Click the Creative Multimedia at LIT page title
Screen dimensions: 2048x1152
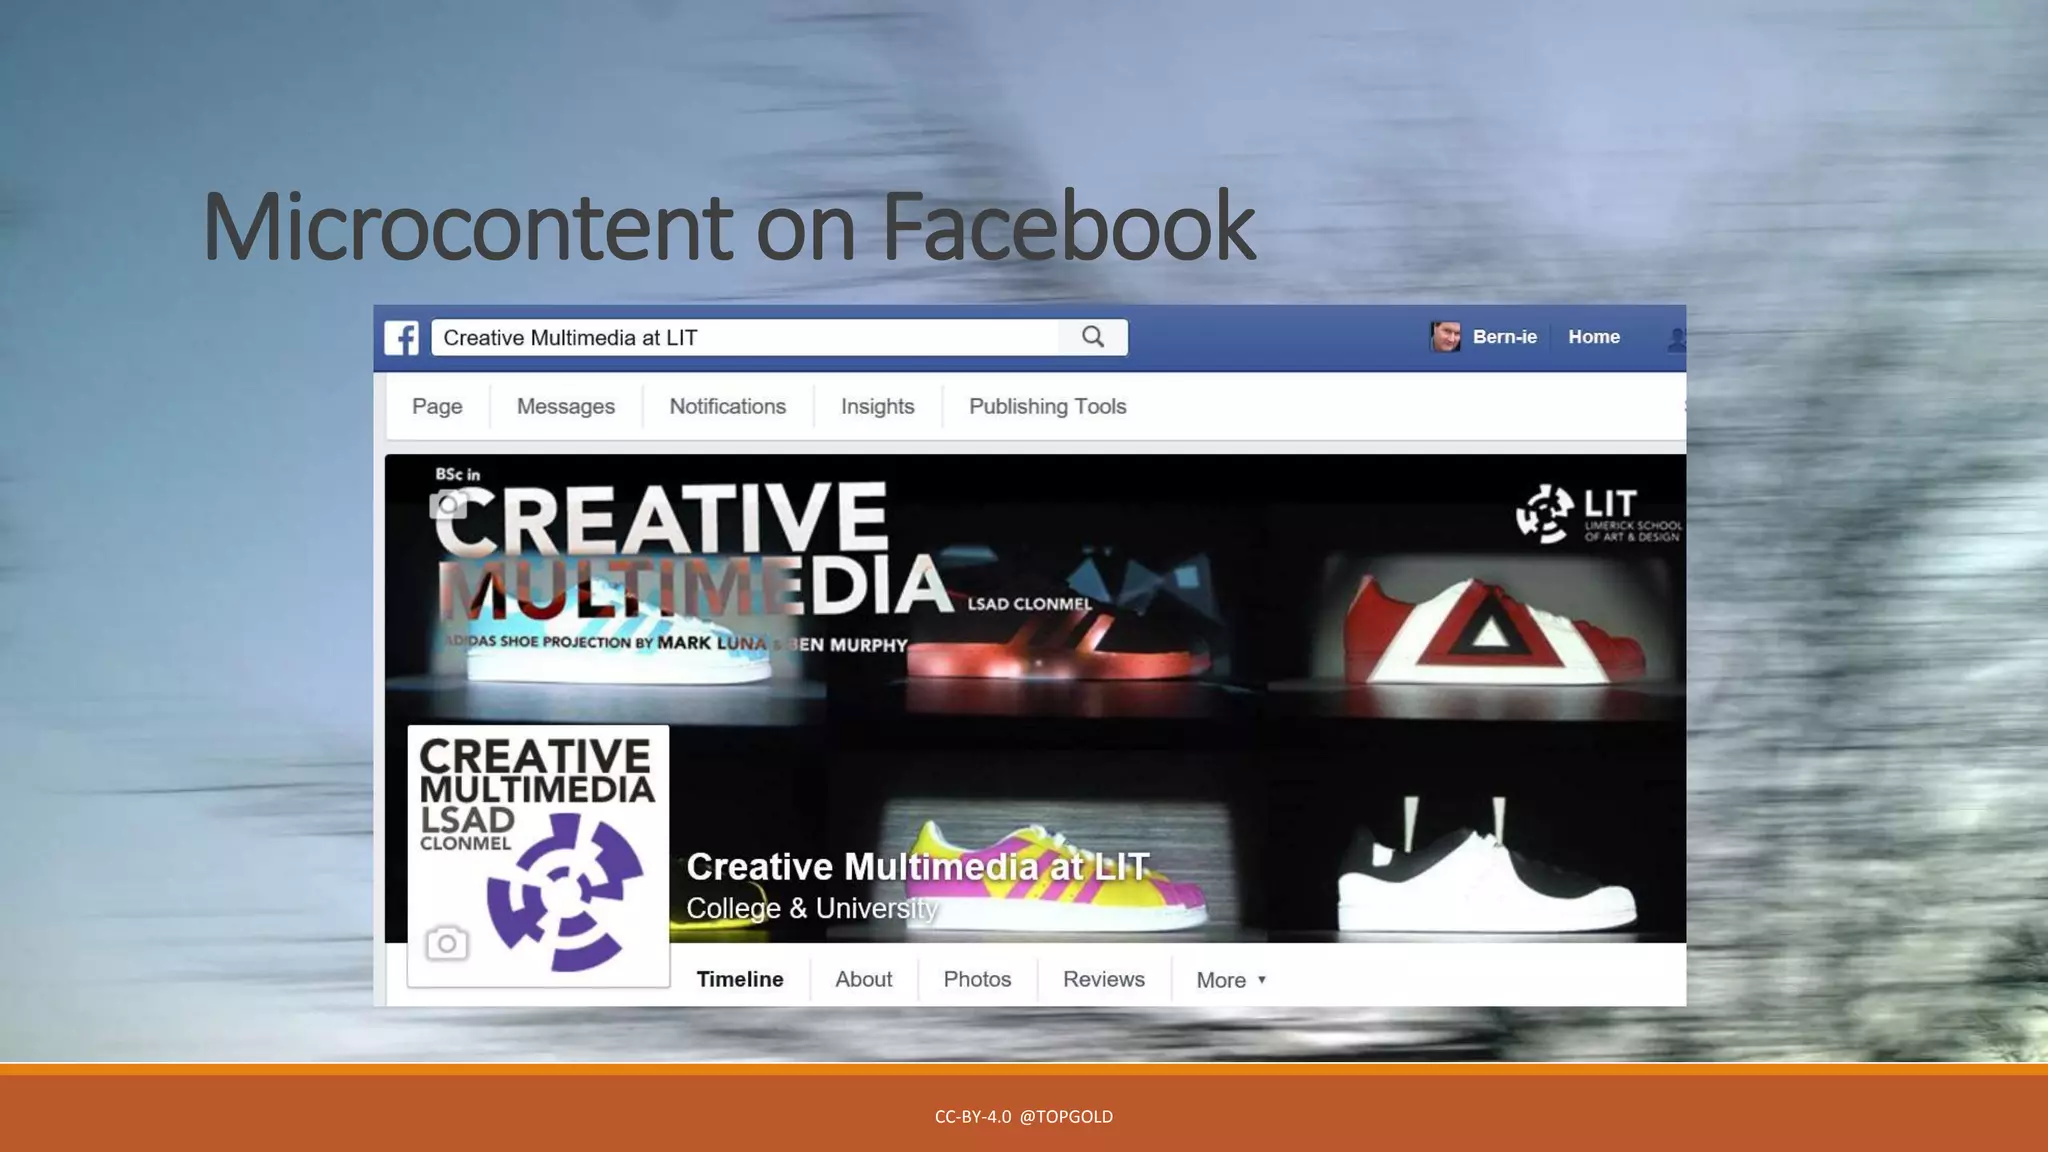[x=918, y=866]
